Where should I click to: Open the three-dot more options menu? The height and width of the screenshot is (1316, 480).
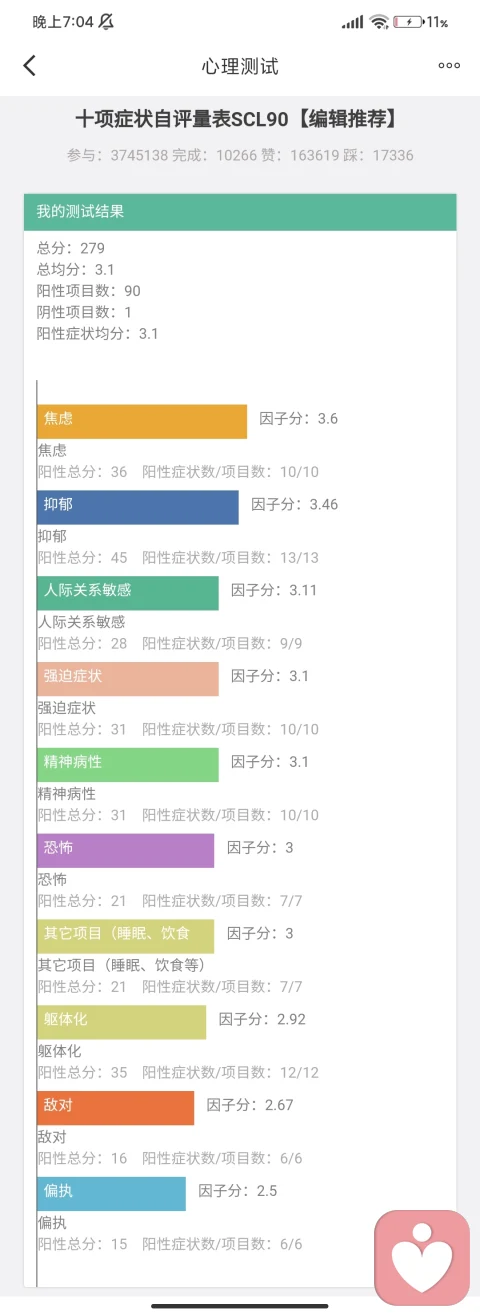(x=449, y=66)
